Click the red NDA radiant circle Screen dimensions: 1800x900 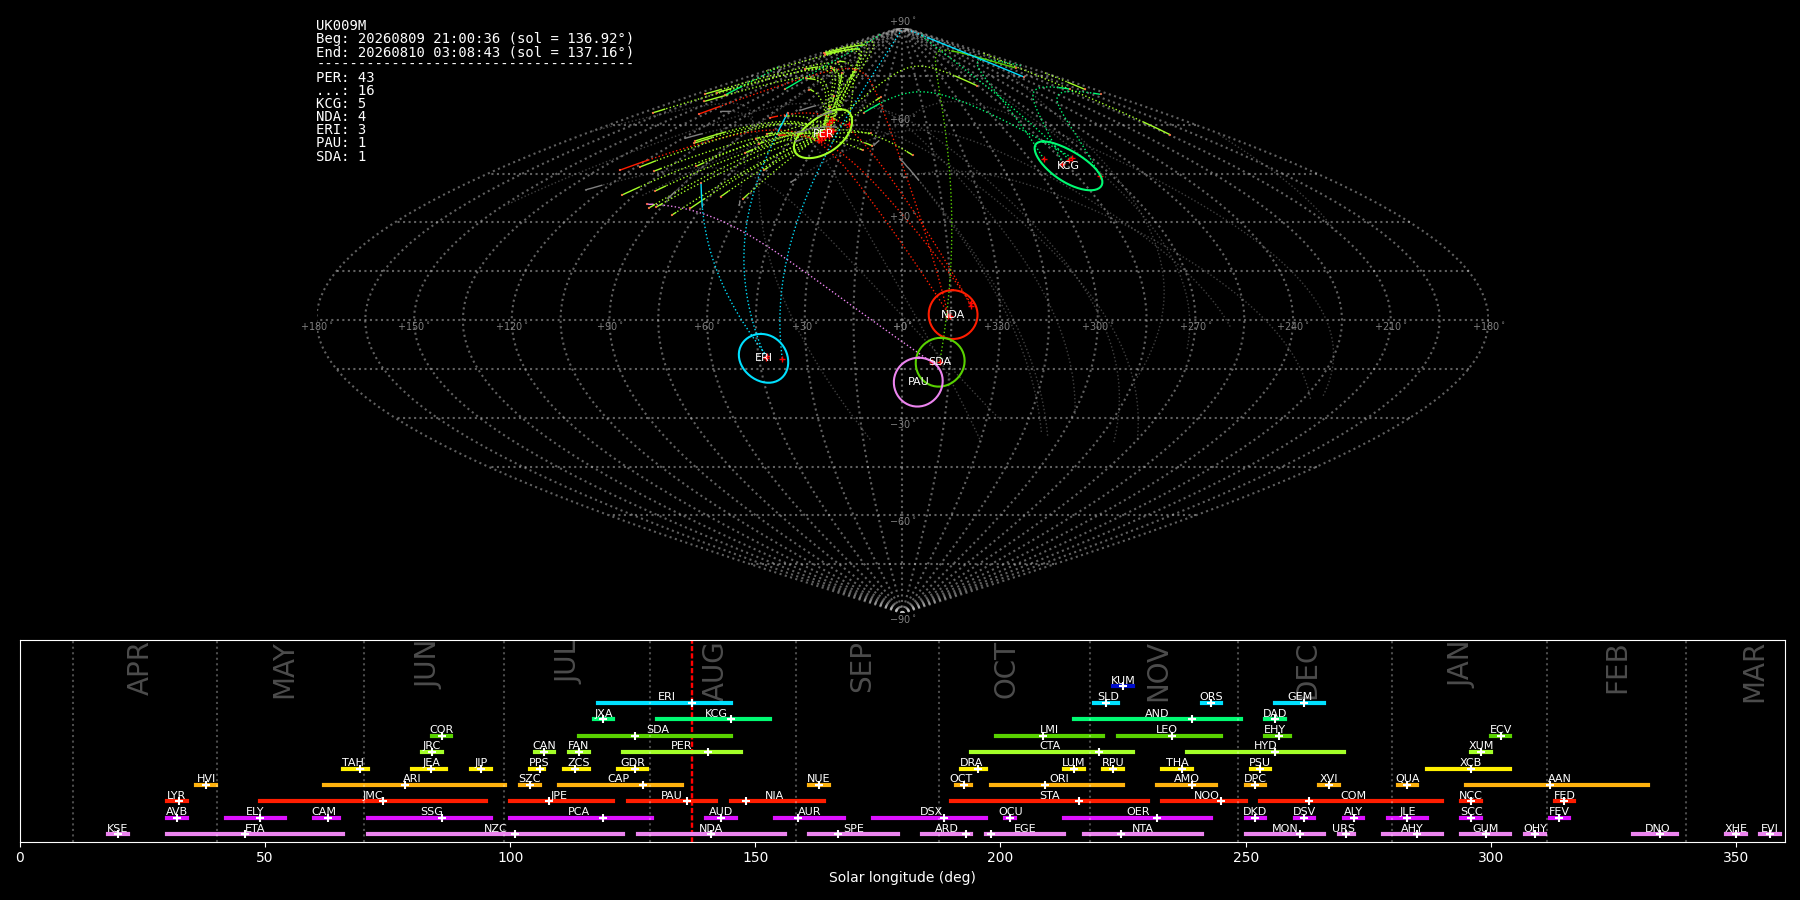click(953, 315)
